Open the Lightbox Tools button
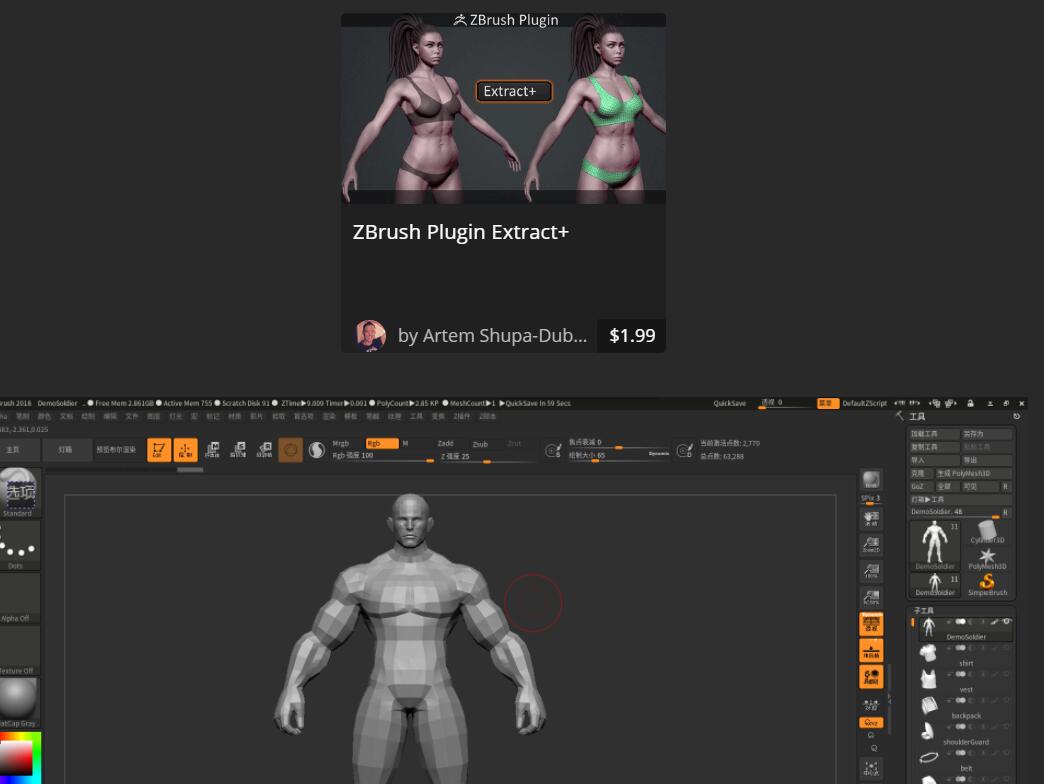Image resolution: width=1044 pixels, height=784 pixels. coord(961,500)
